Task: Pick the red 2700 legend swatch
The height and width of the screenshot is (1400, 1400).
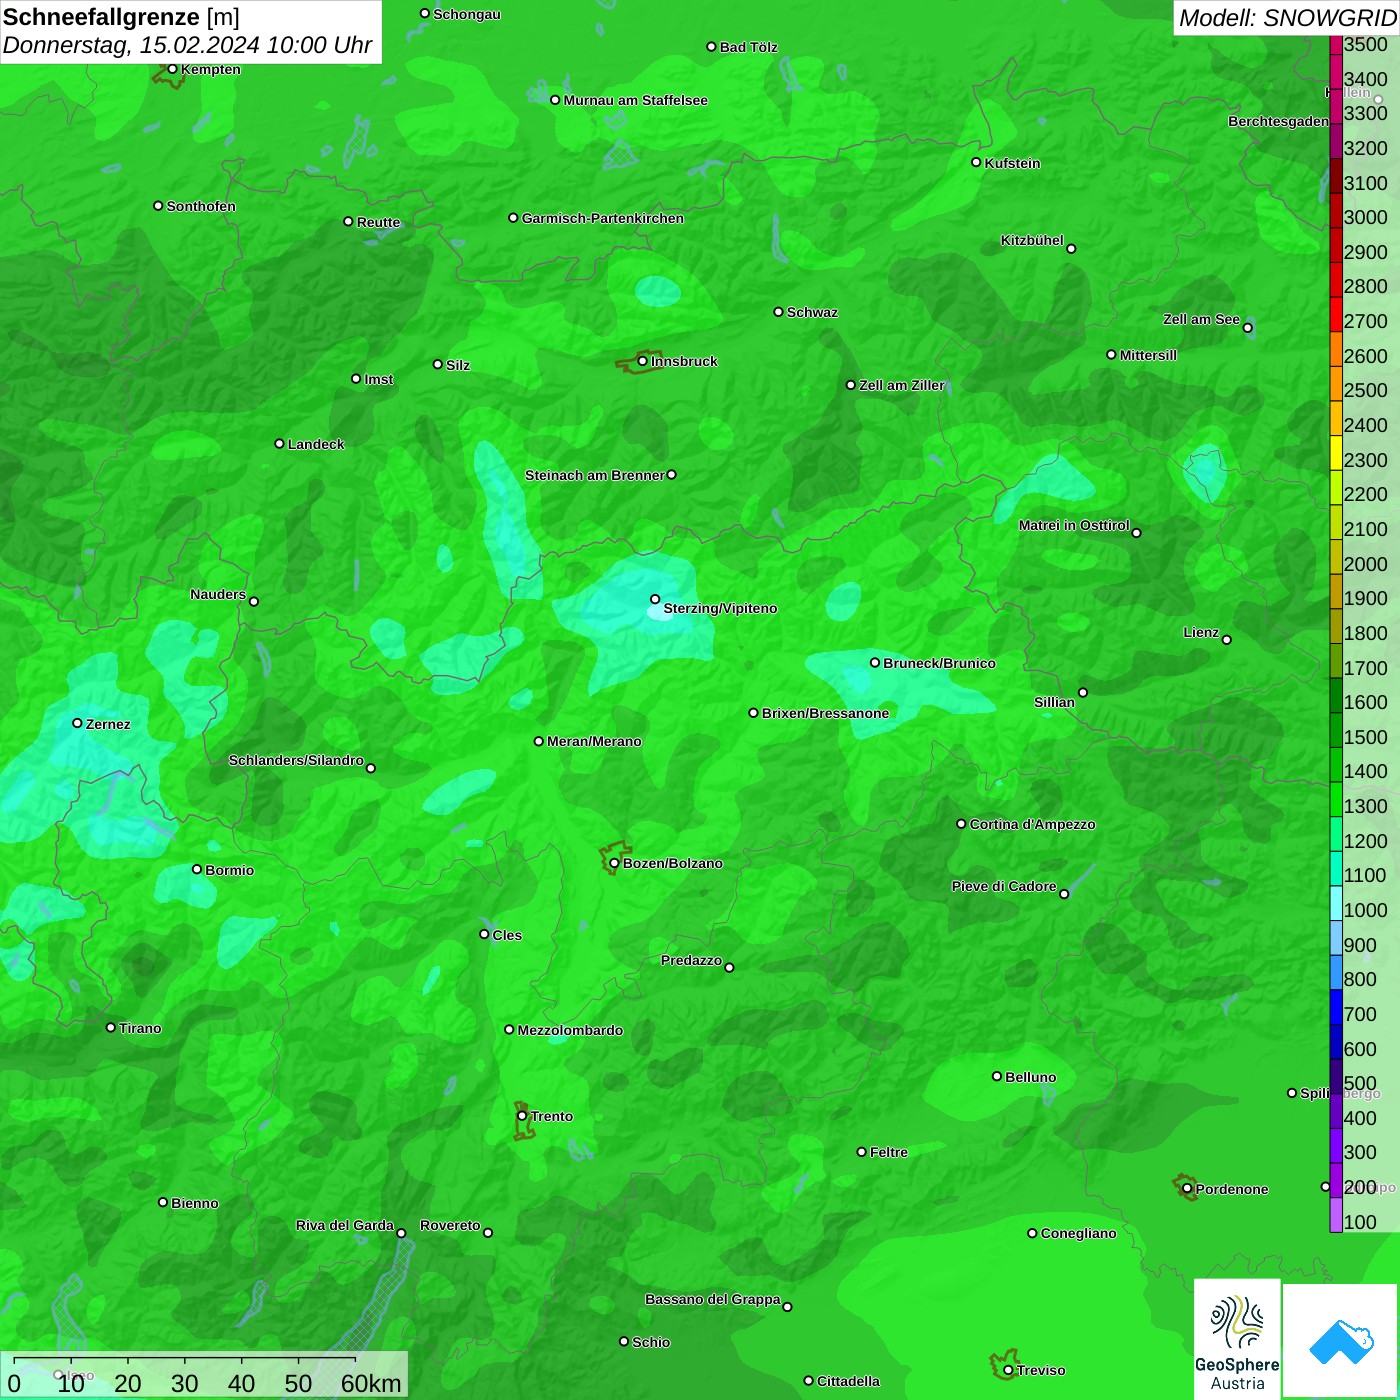Action: point(1336,314)
